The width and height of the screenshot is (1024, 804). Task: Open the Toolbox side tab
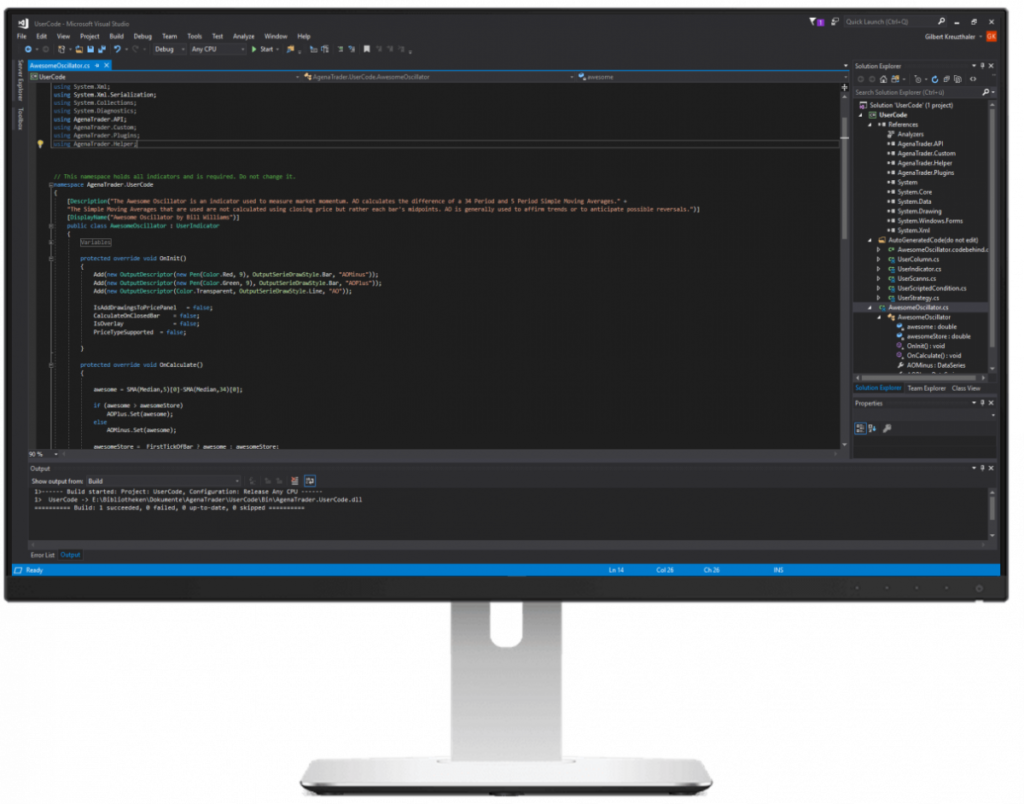20,119
